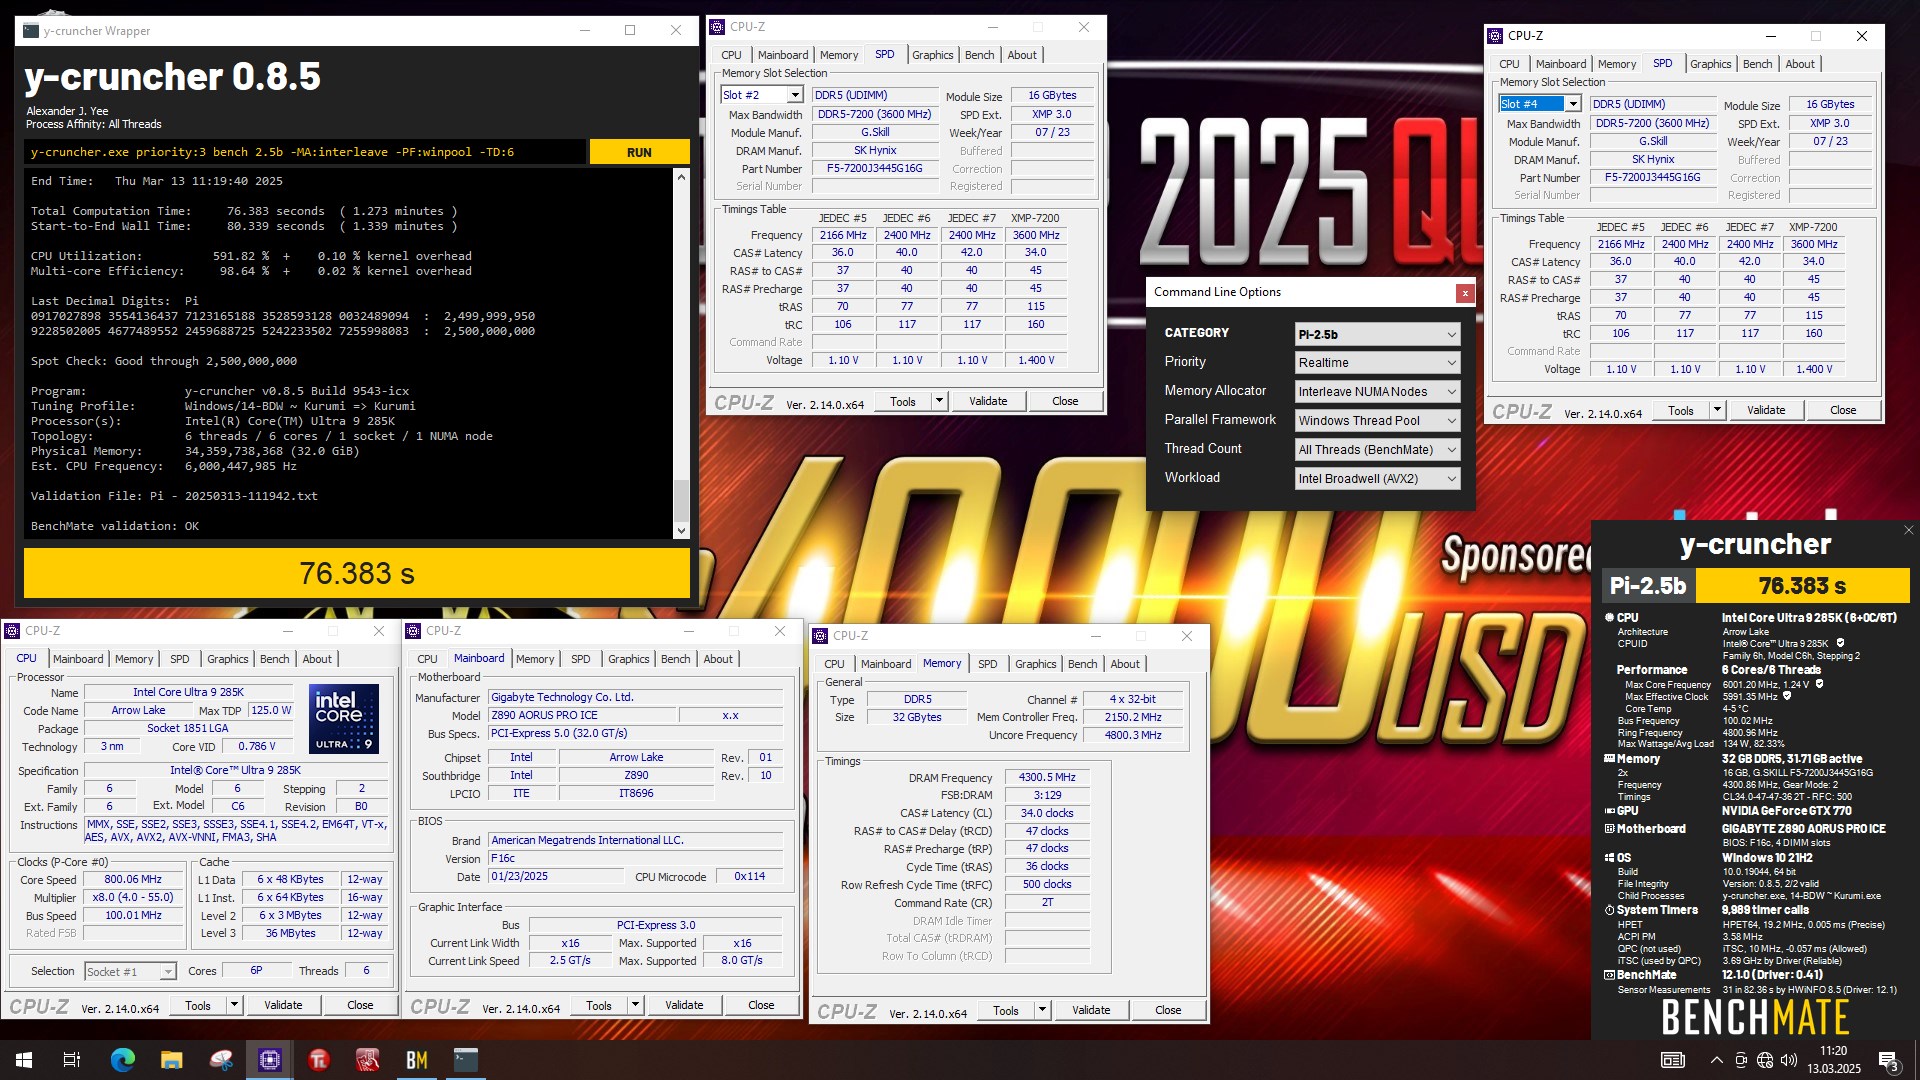Click Close button in Slot #4 SPD window

click(1843, 411)
